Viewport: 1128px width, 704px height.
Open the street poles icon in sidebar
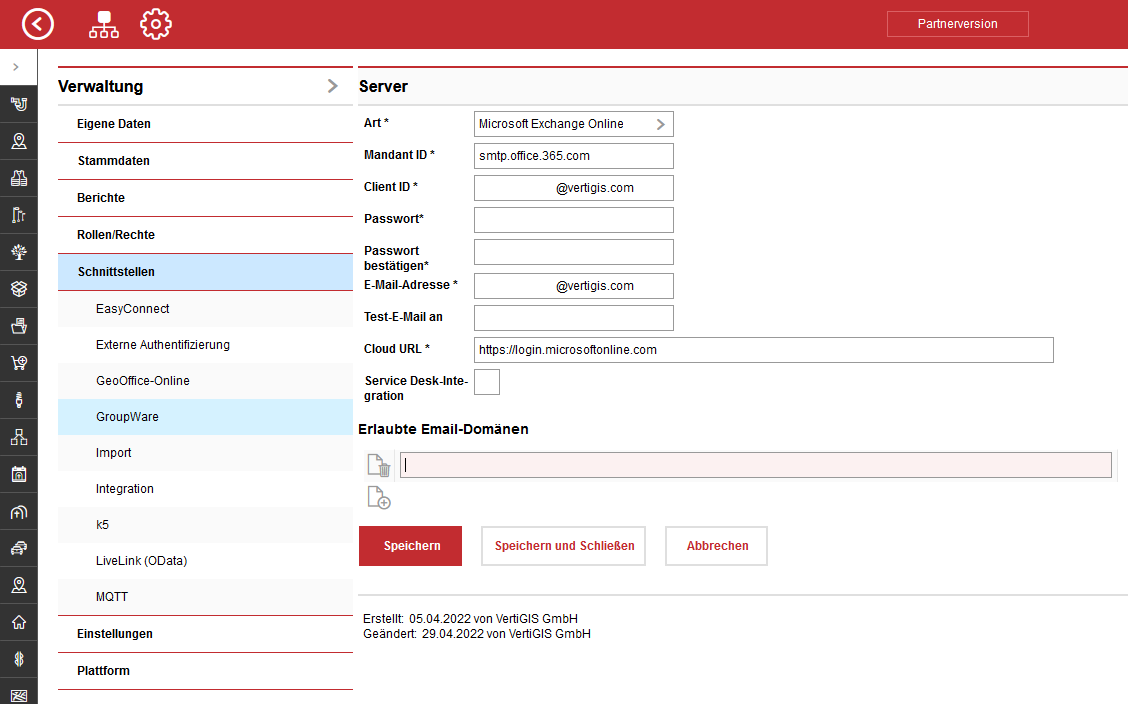pos(19,215)
